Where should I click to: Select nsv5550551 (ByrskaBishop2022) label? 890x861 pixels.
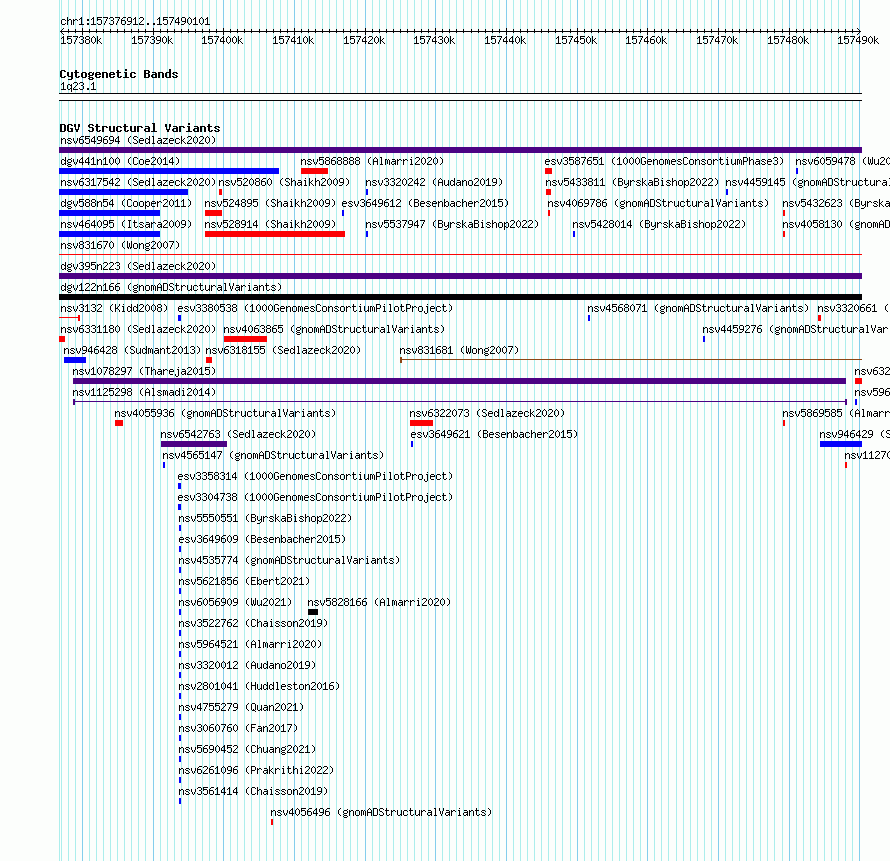(265, 518)
